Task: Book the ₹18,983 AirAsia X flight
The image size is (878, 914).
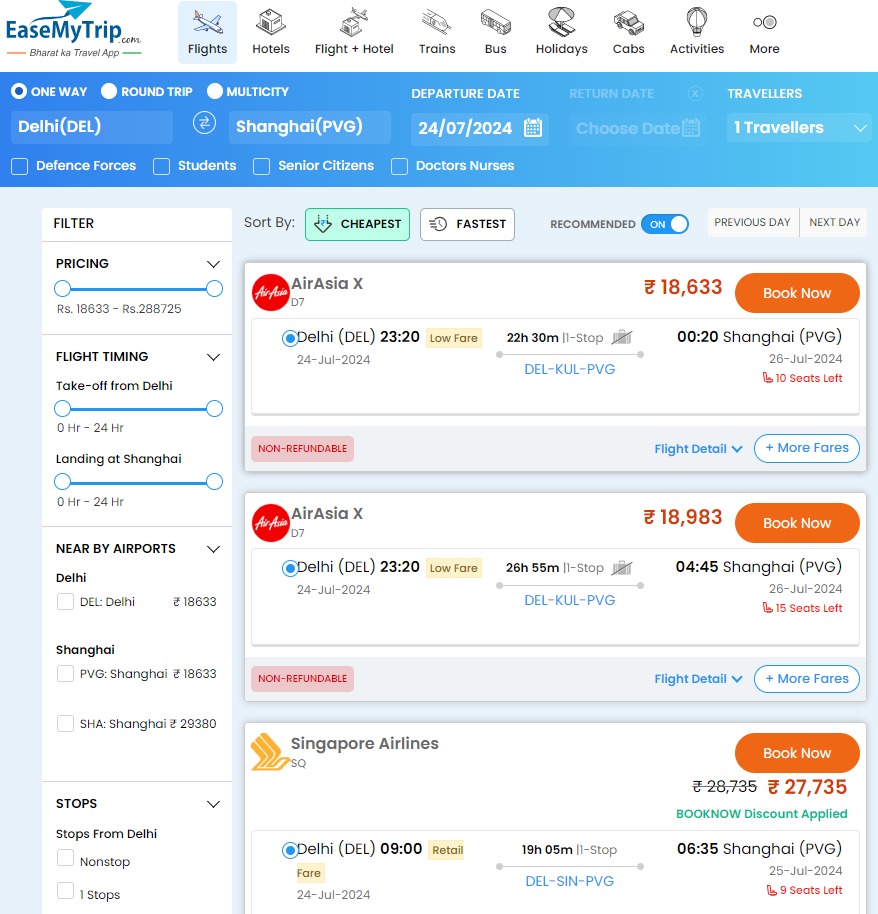Action: point(797,523)
